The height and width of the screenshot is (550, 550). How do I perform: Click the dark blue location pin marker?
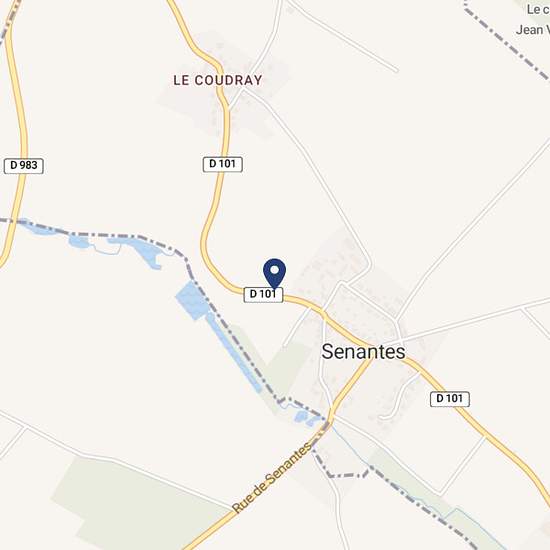pyautogui.click(x=274, y=274)
